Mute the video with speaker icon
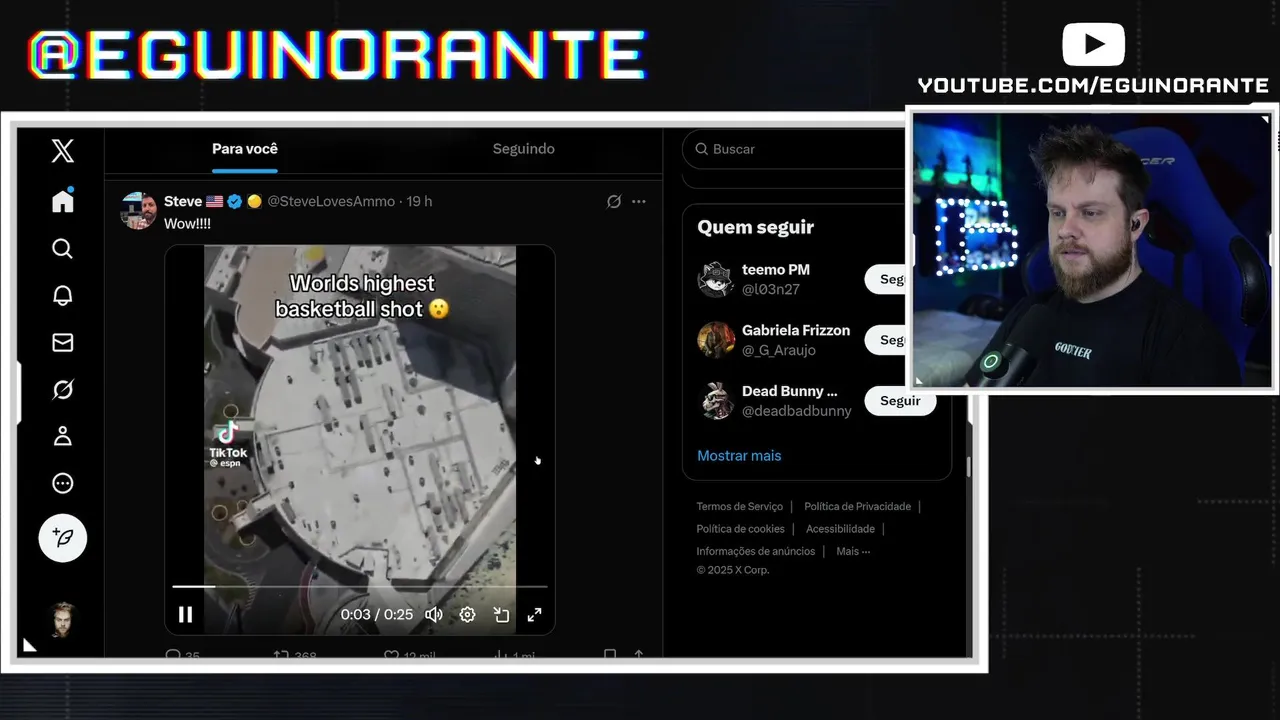This screenshot has height=720, width=1280. pos(434,614)
